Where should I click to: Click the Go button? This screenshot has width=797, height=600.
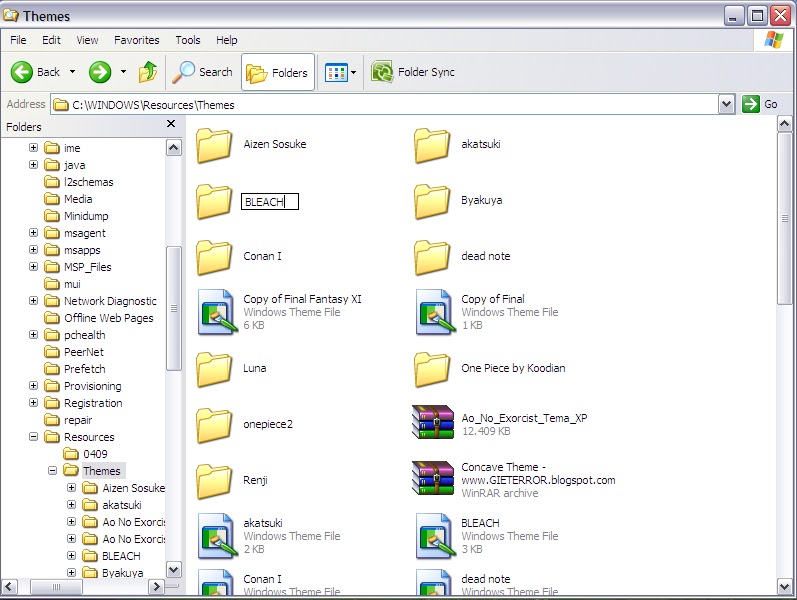760,104
